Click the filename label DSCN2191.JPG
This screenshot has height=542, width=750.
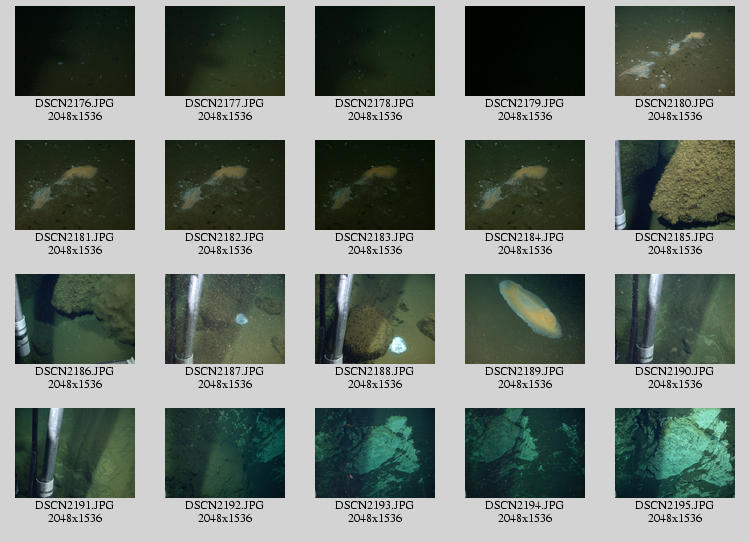coord(75,505)
